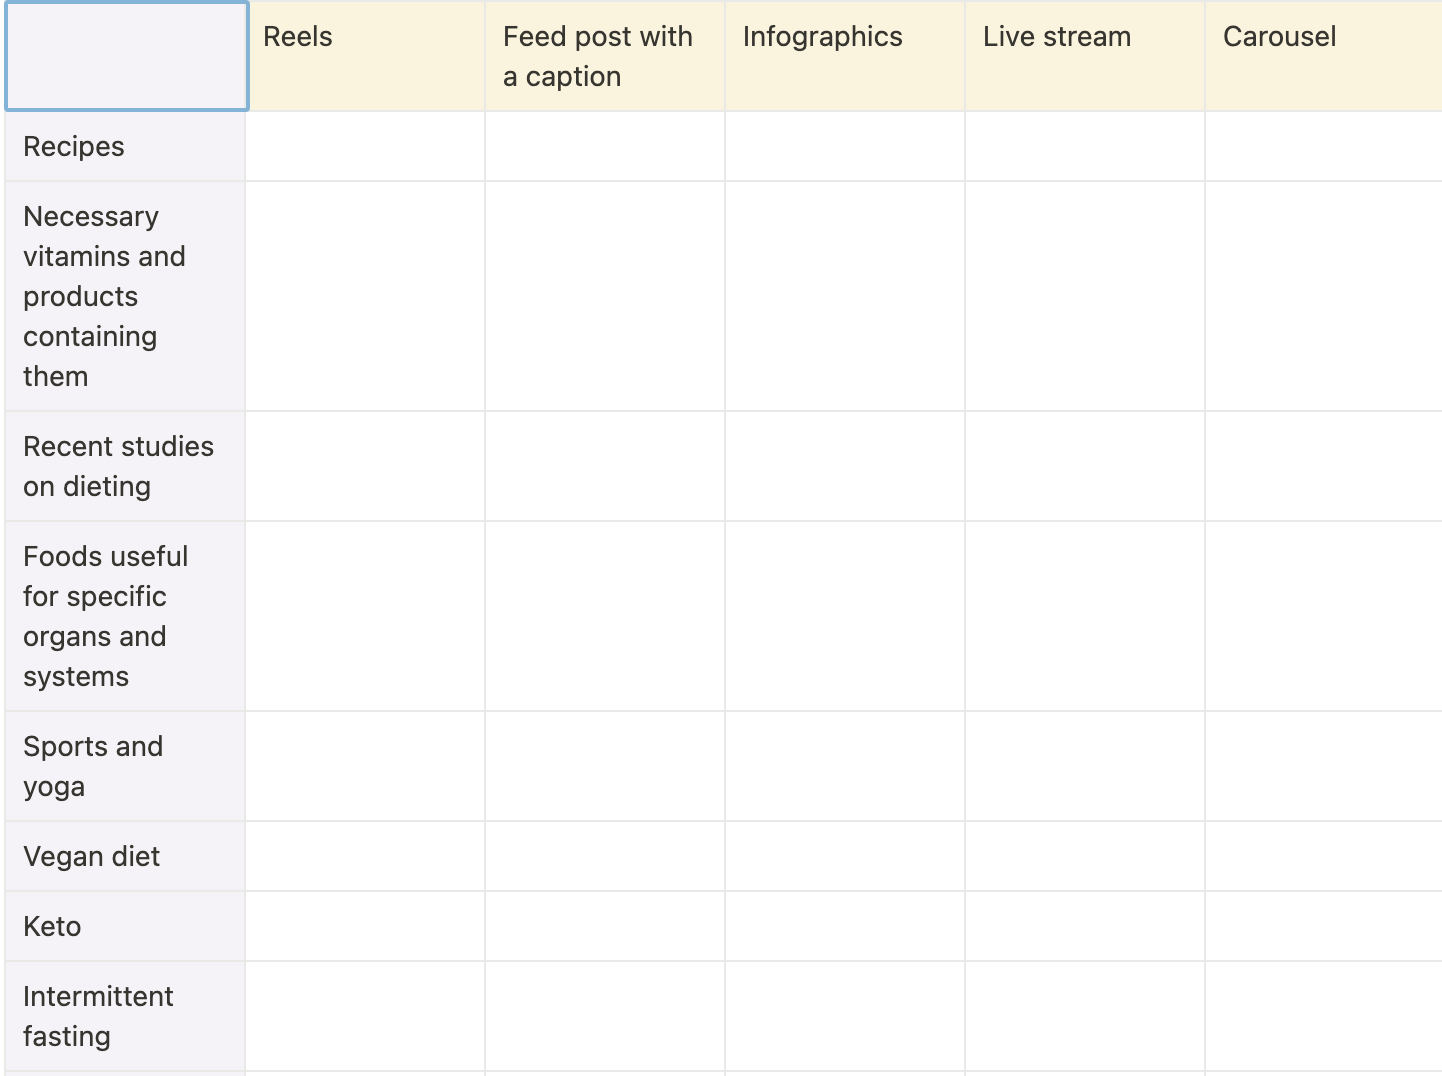Image resolution: width=1442 pixels, height=1076 pixels.
Task: Select the Feed post with a caption header
Action: tap(605, 56)
